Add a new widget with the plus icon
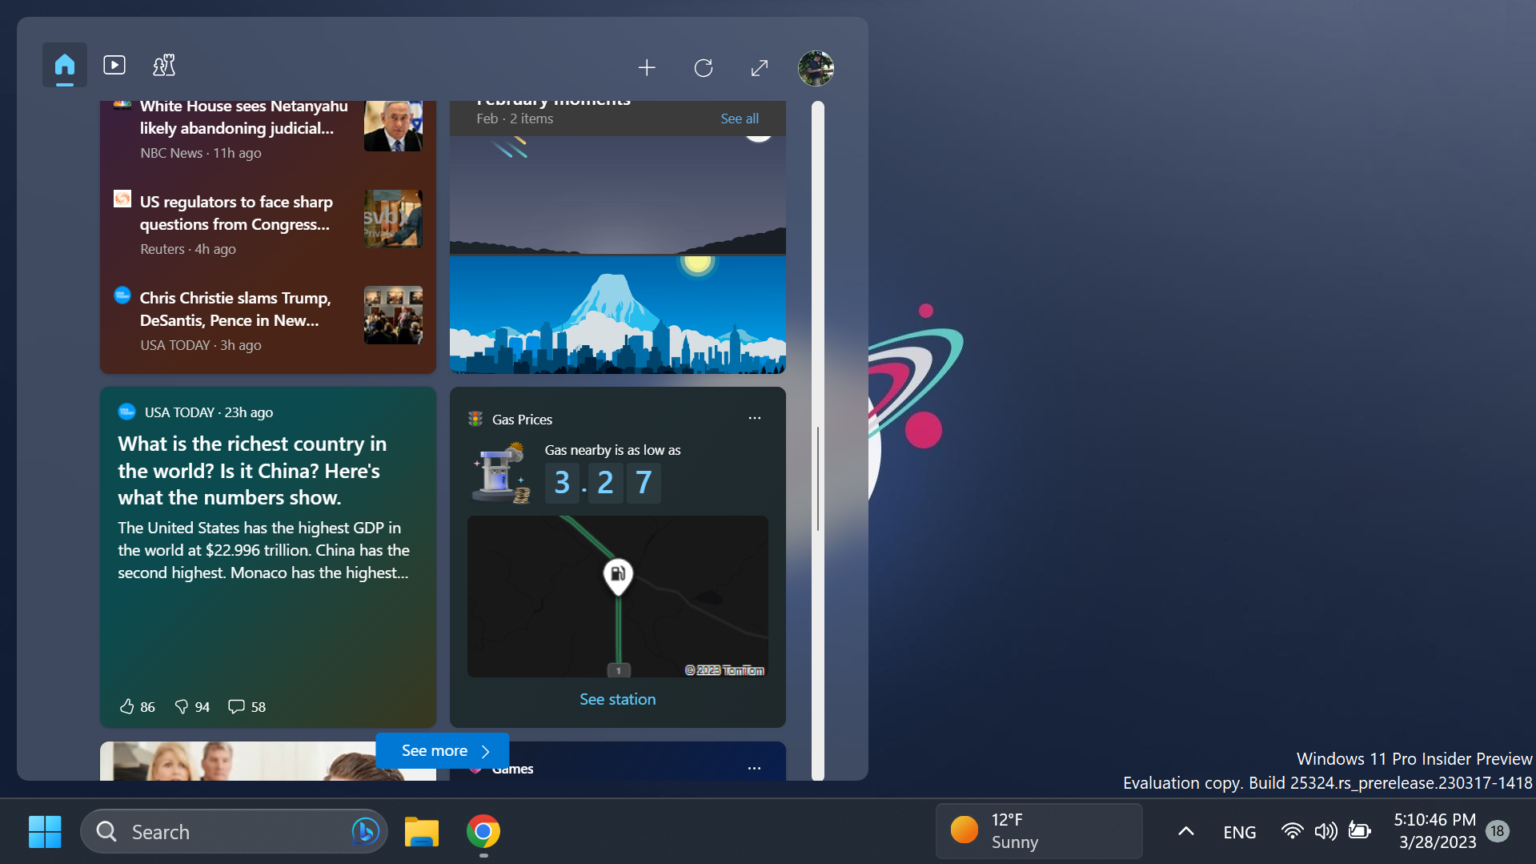1536x864 pixels. 647,68
